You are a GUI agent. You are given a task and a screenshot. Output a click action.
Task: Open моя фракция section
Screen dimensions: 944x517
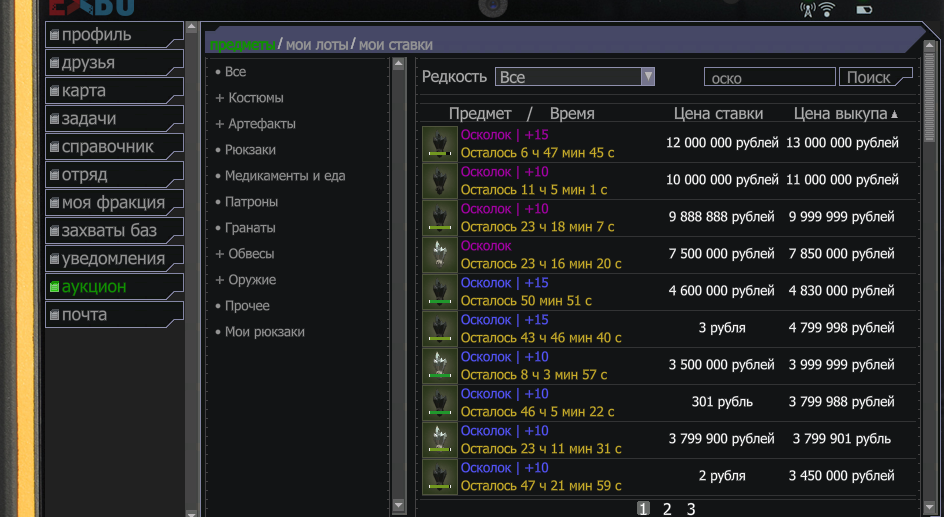click(114, 203)
